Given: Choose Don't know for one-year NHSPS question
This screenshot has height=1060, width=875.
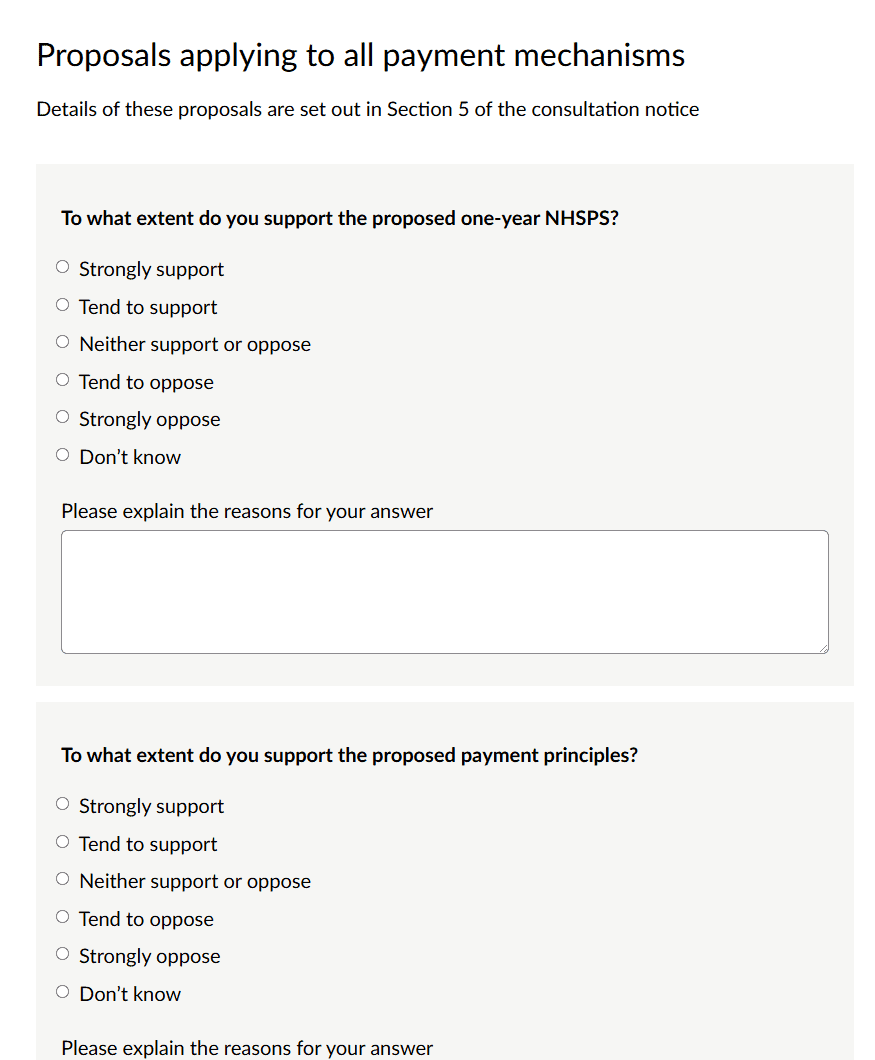Looking at the screenshot, I should coord(63,456).
